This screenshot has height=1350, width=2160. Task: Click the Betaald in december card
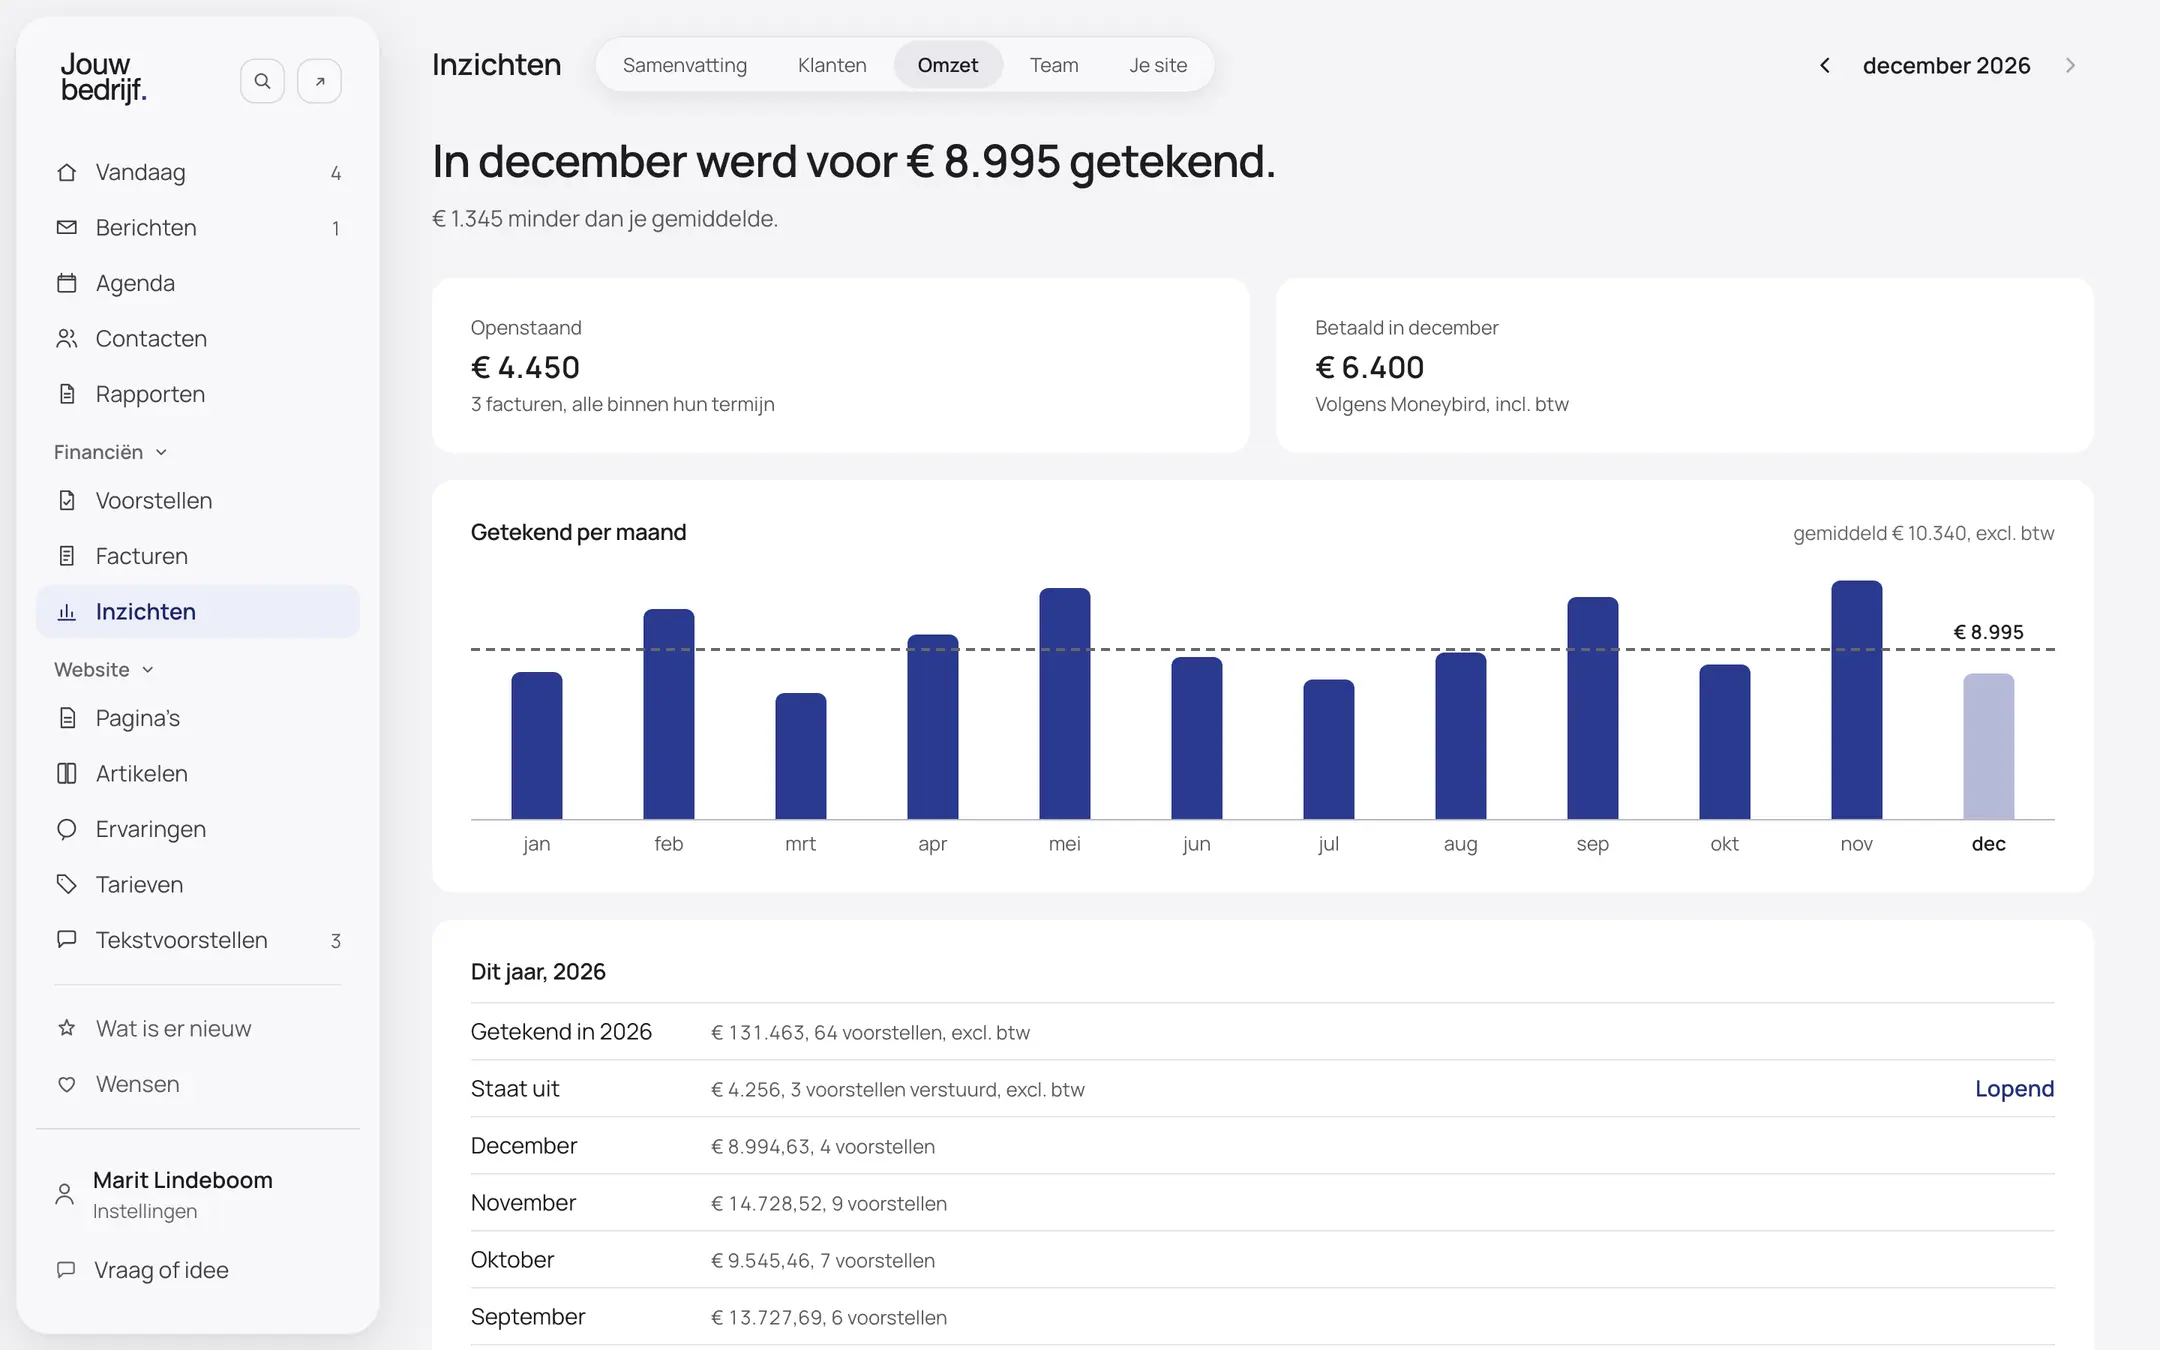click(x=1685, y=365)
